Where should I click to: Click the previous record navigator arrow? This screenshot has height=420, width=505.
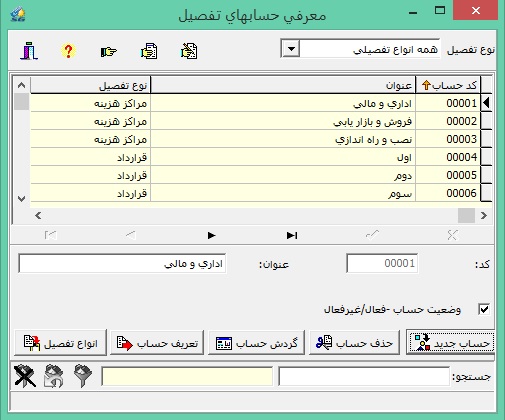tap(131, 236)
